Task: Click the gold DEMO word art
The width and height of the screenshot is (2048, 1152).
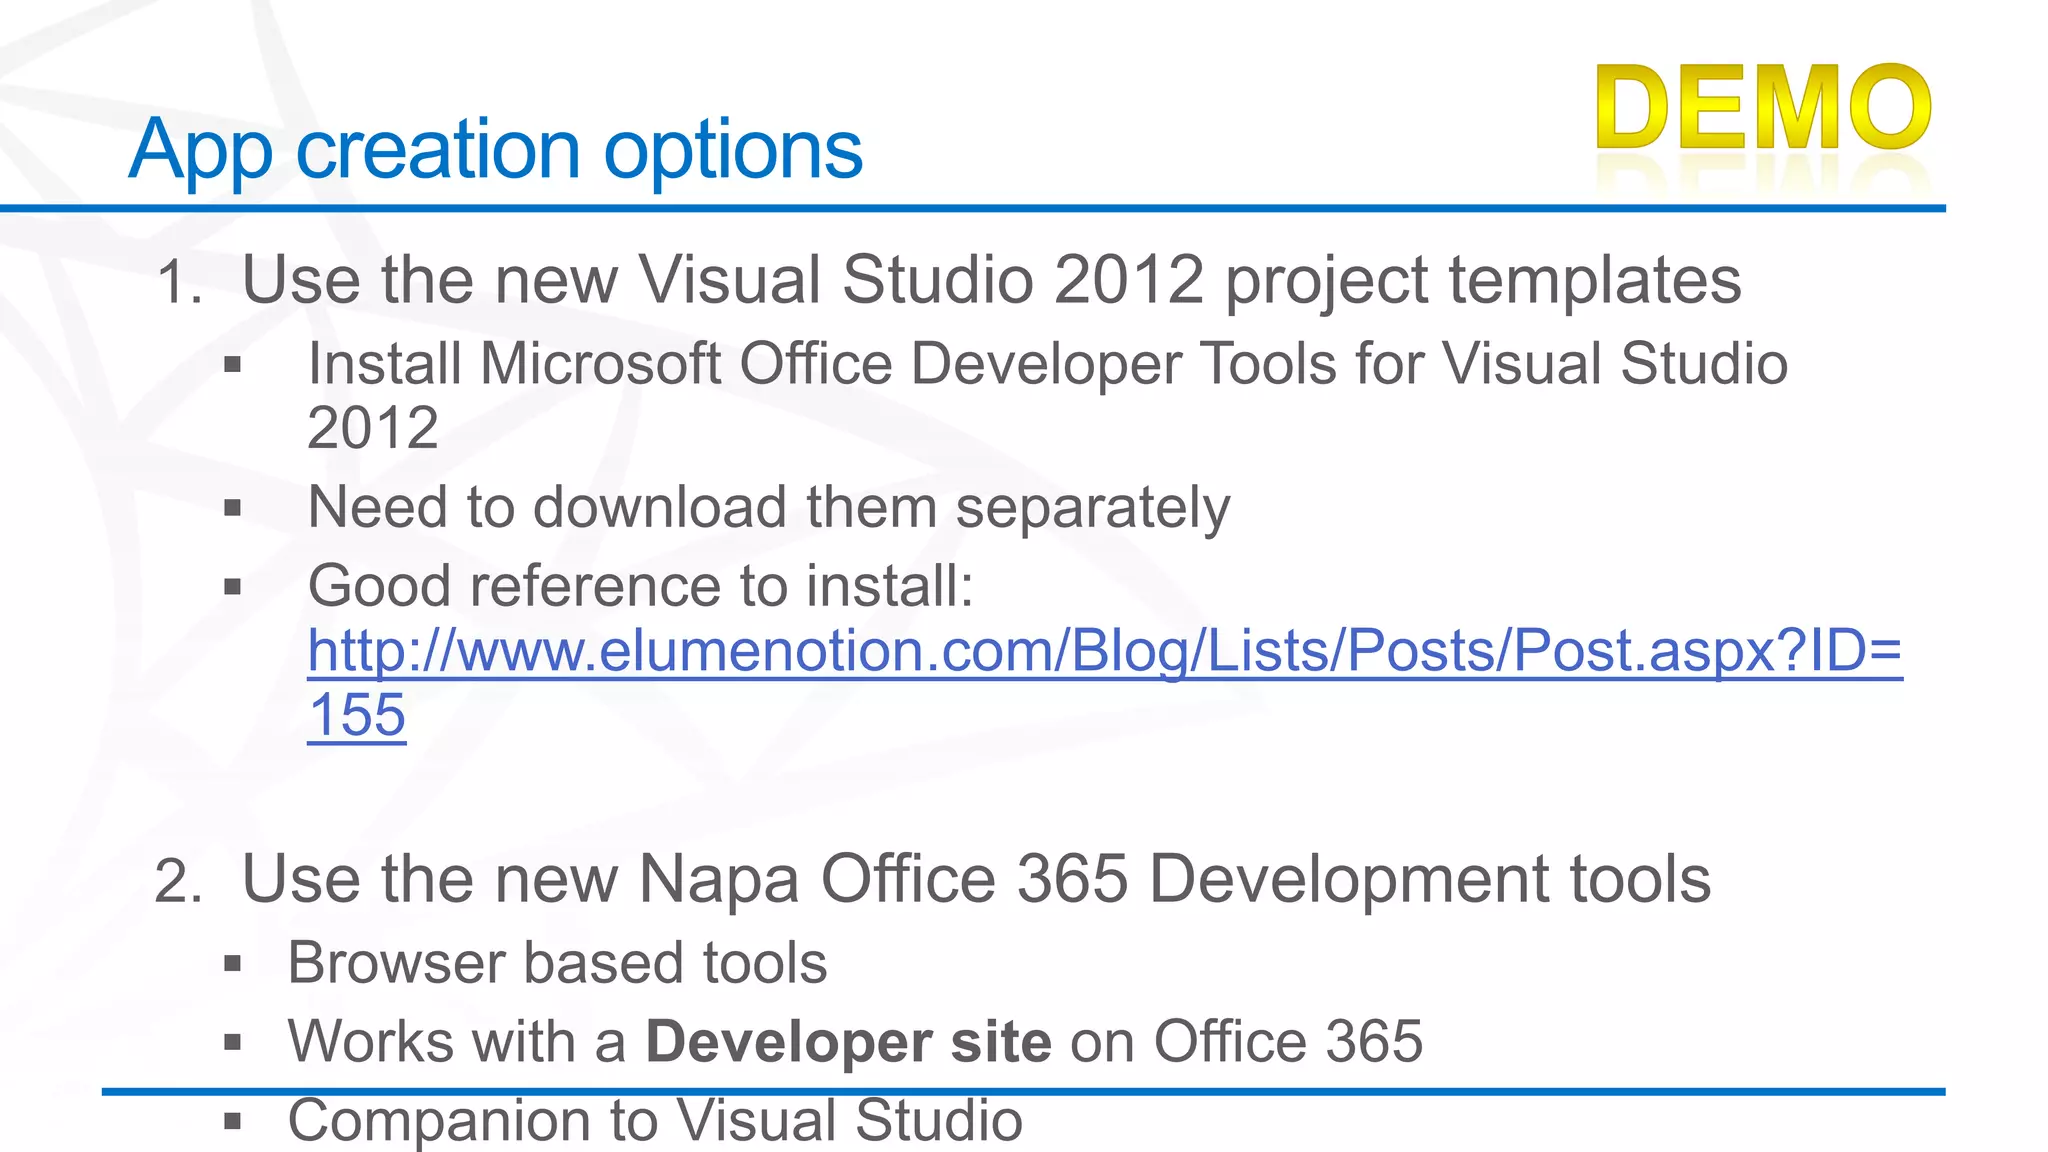Action: pyautogui.click(x=1763, y=108)
